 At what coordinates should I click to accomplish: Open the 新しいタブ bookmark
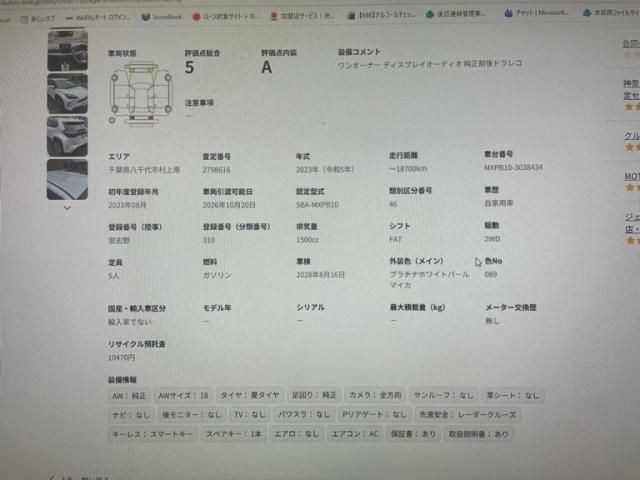(38, 19)
